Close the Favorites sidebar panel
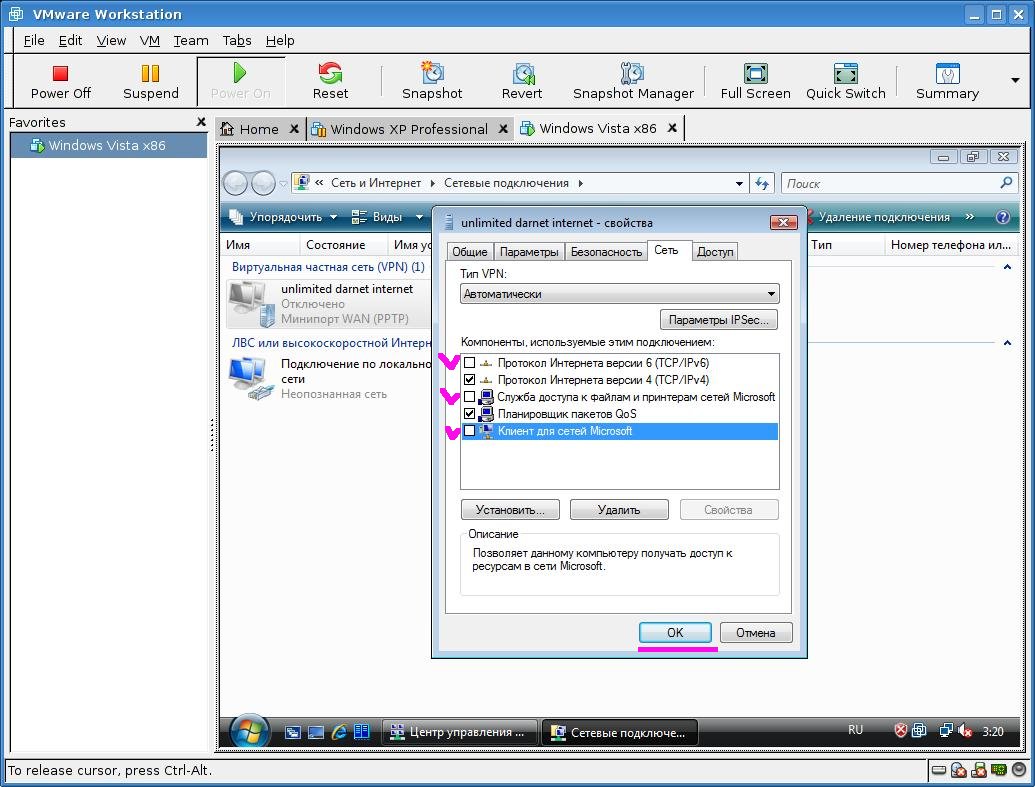Viewport: 1035px width, 787px height. pos(201,121)
